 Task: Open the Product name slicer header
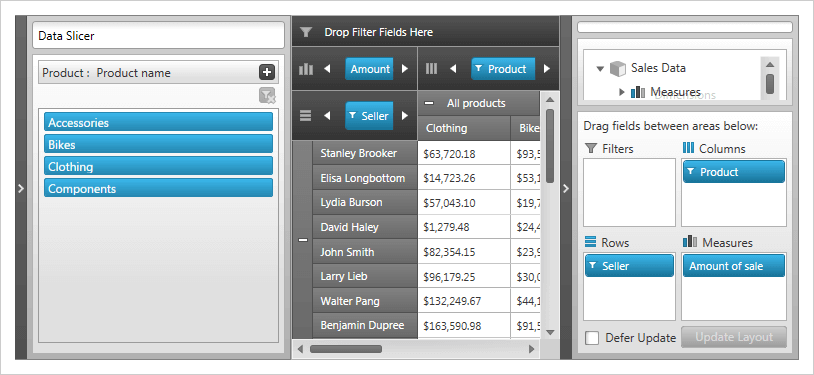(158, 73)
